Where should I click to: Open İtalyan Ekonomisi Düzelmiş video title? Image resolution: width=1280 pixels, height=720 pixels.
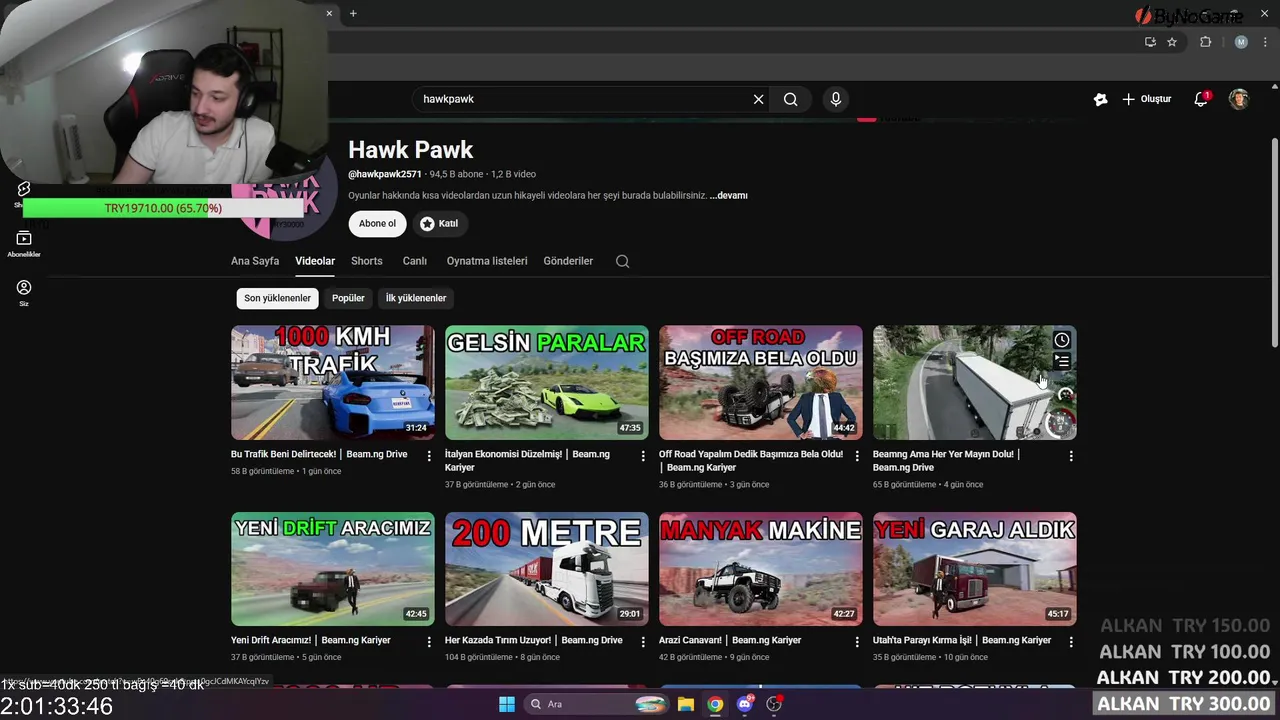527,461
